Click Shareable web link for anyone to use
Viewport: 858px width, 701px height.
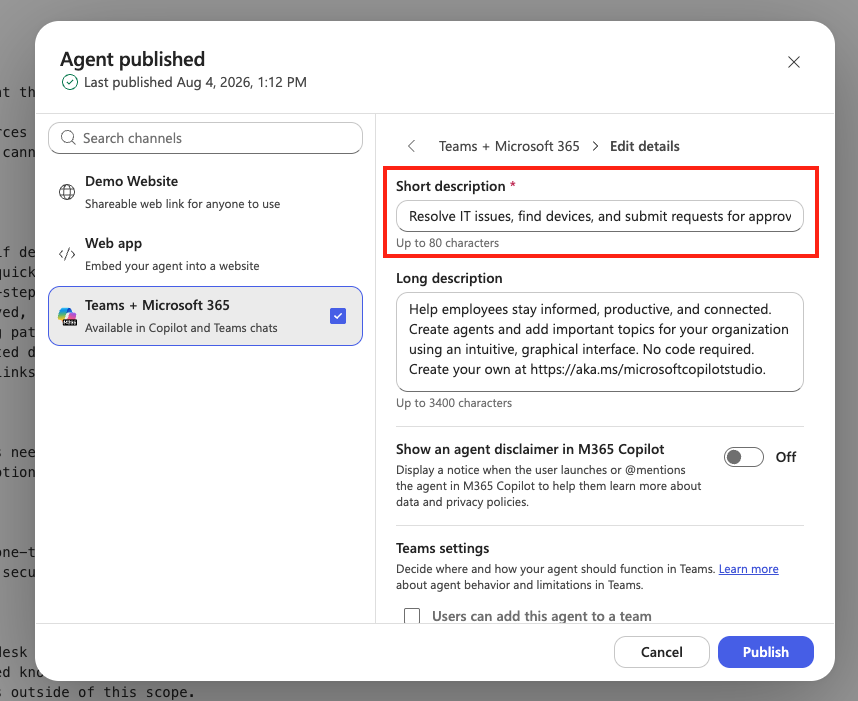pos(182,204)
